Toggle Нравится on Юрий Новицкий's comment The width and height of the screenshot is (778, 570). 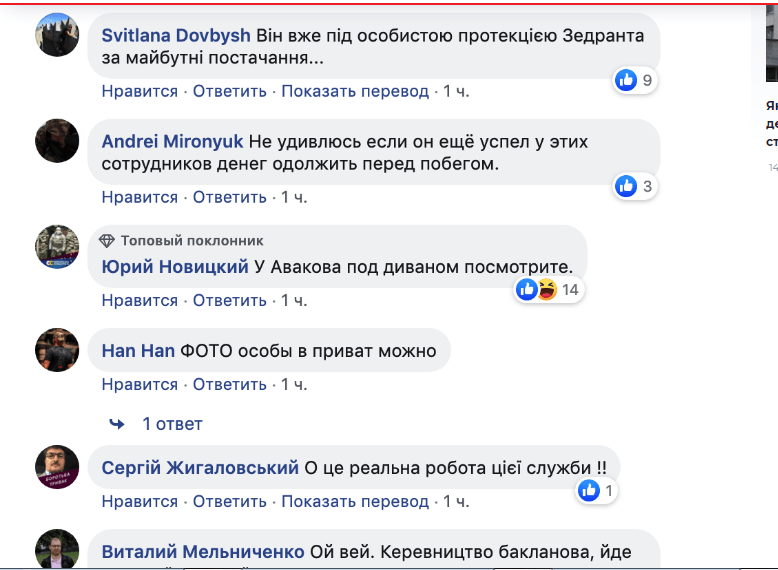tap(139, 300)
